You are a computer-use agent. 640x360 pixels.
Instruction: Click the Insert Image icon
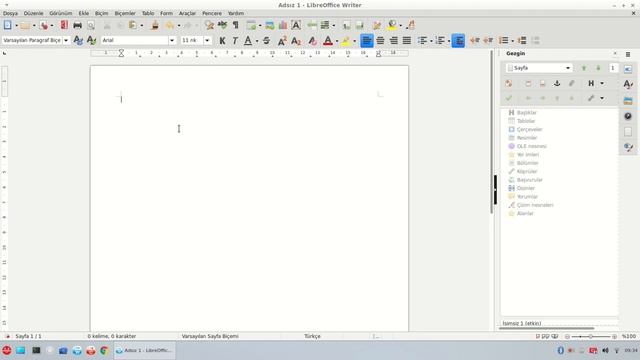click(270, 25)
